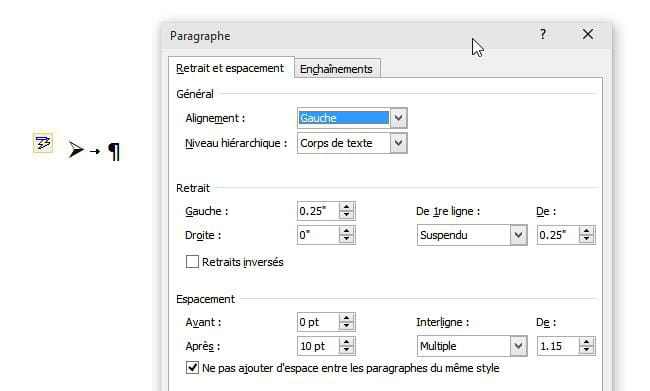The width and height of the screenshot is (650, 391).
Task: Decrease the Avant spacing value
Action: (x=347, y=327)
